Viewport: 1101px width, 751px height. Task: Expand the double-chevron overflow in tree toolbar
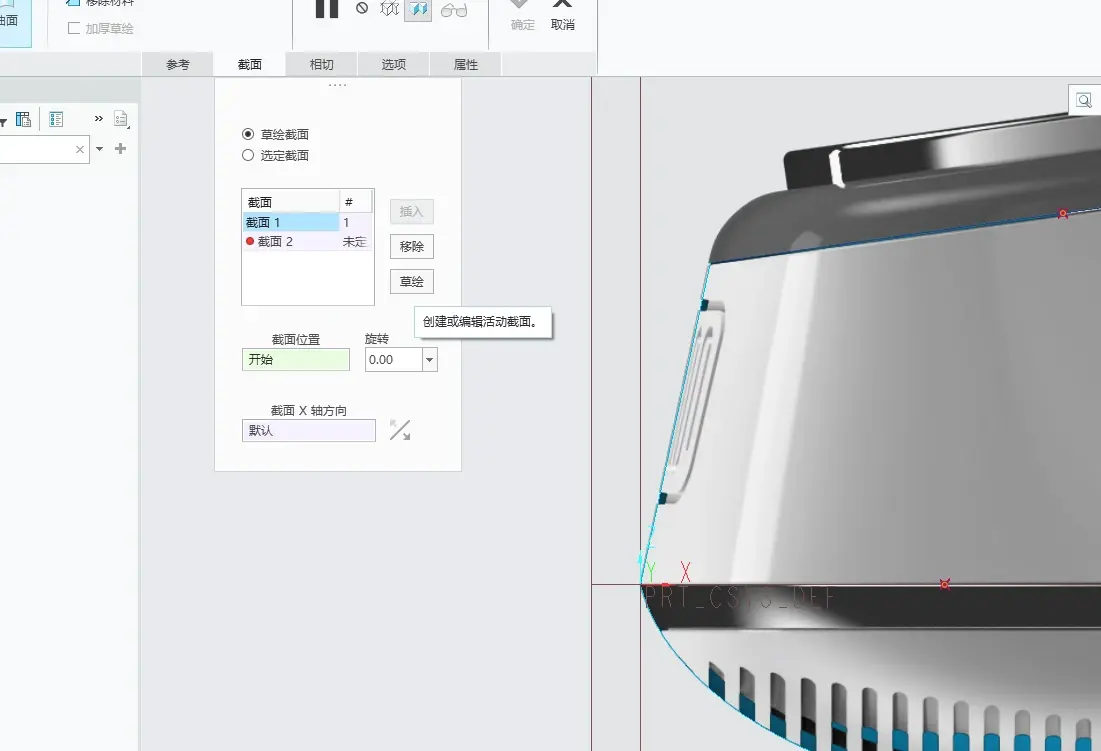click(x=99, y=119)
